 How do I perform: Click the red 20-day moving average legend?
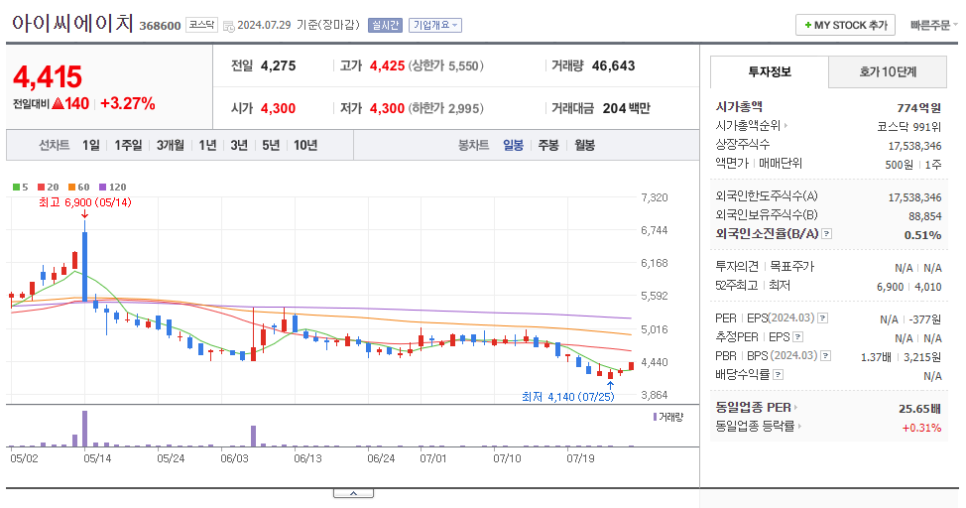[48, 187]
